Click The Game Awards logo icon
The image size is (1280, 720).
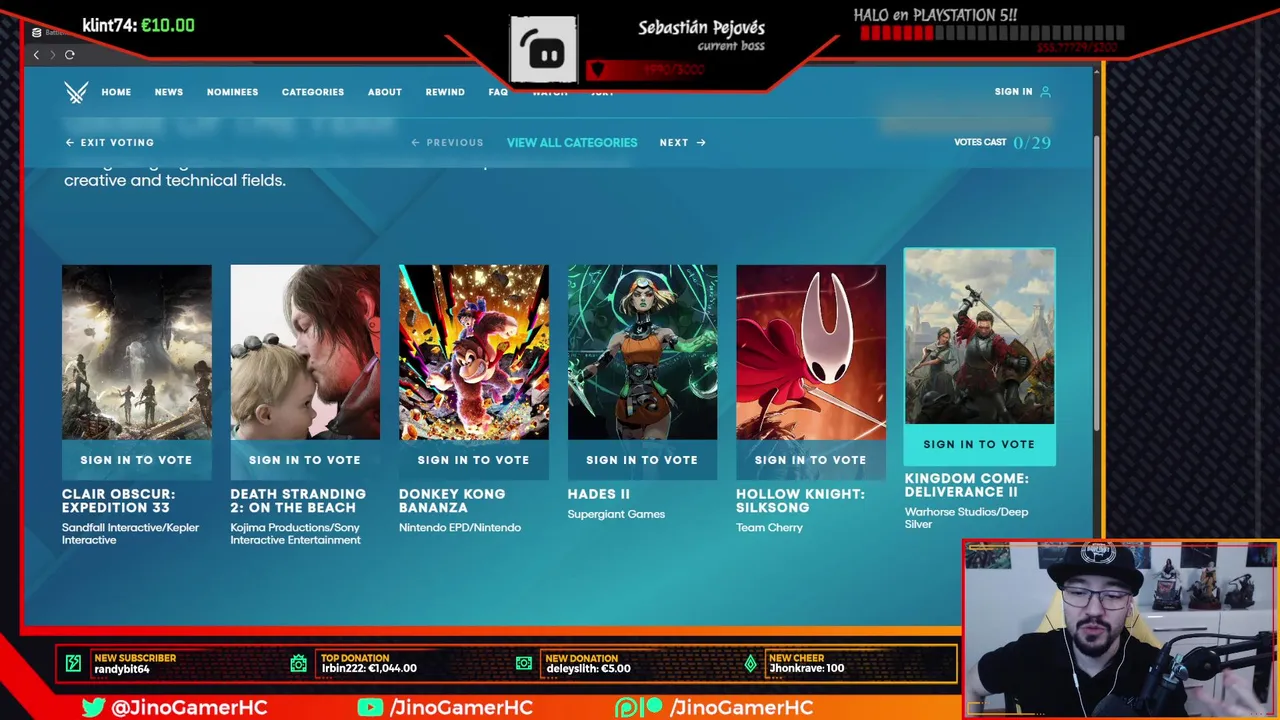76,92
